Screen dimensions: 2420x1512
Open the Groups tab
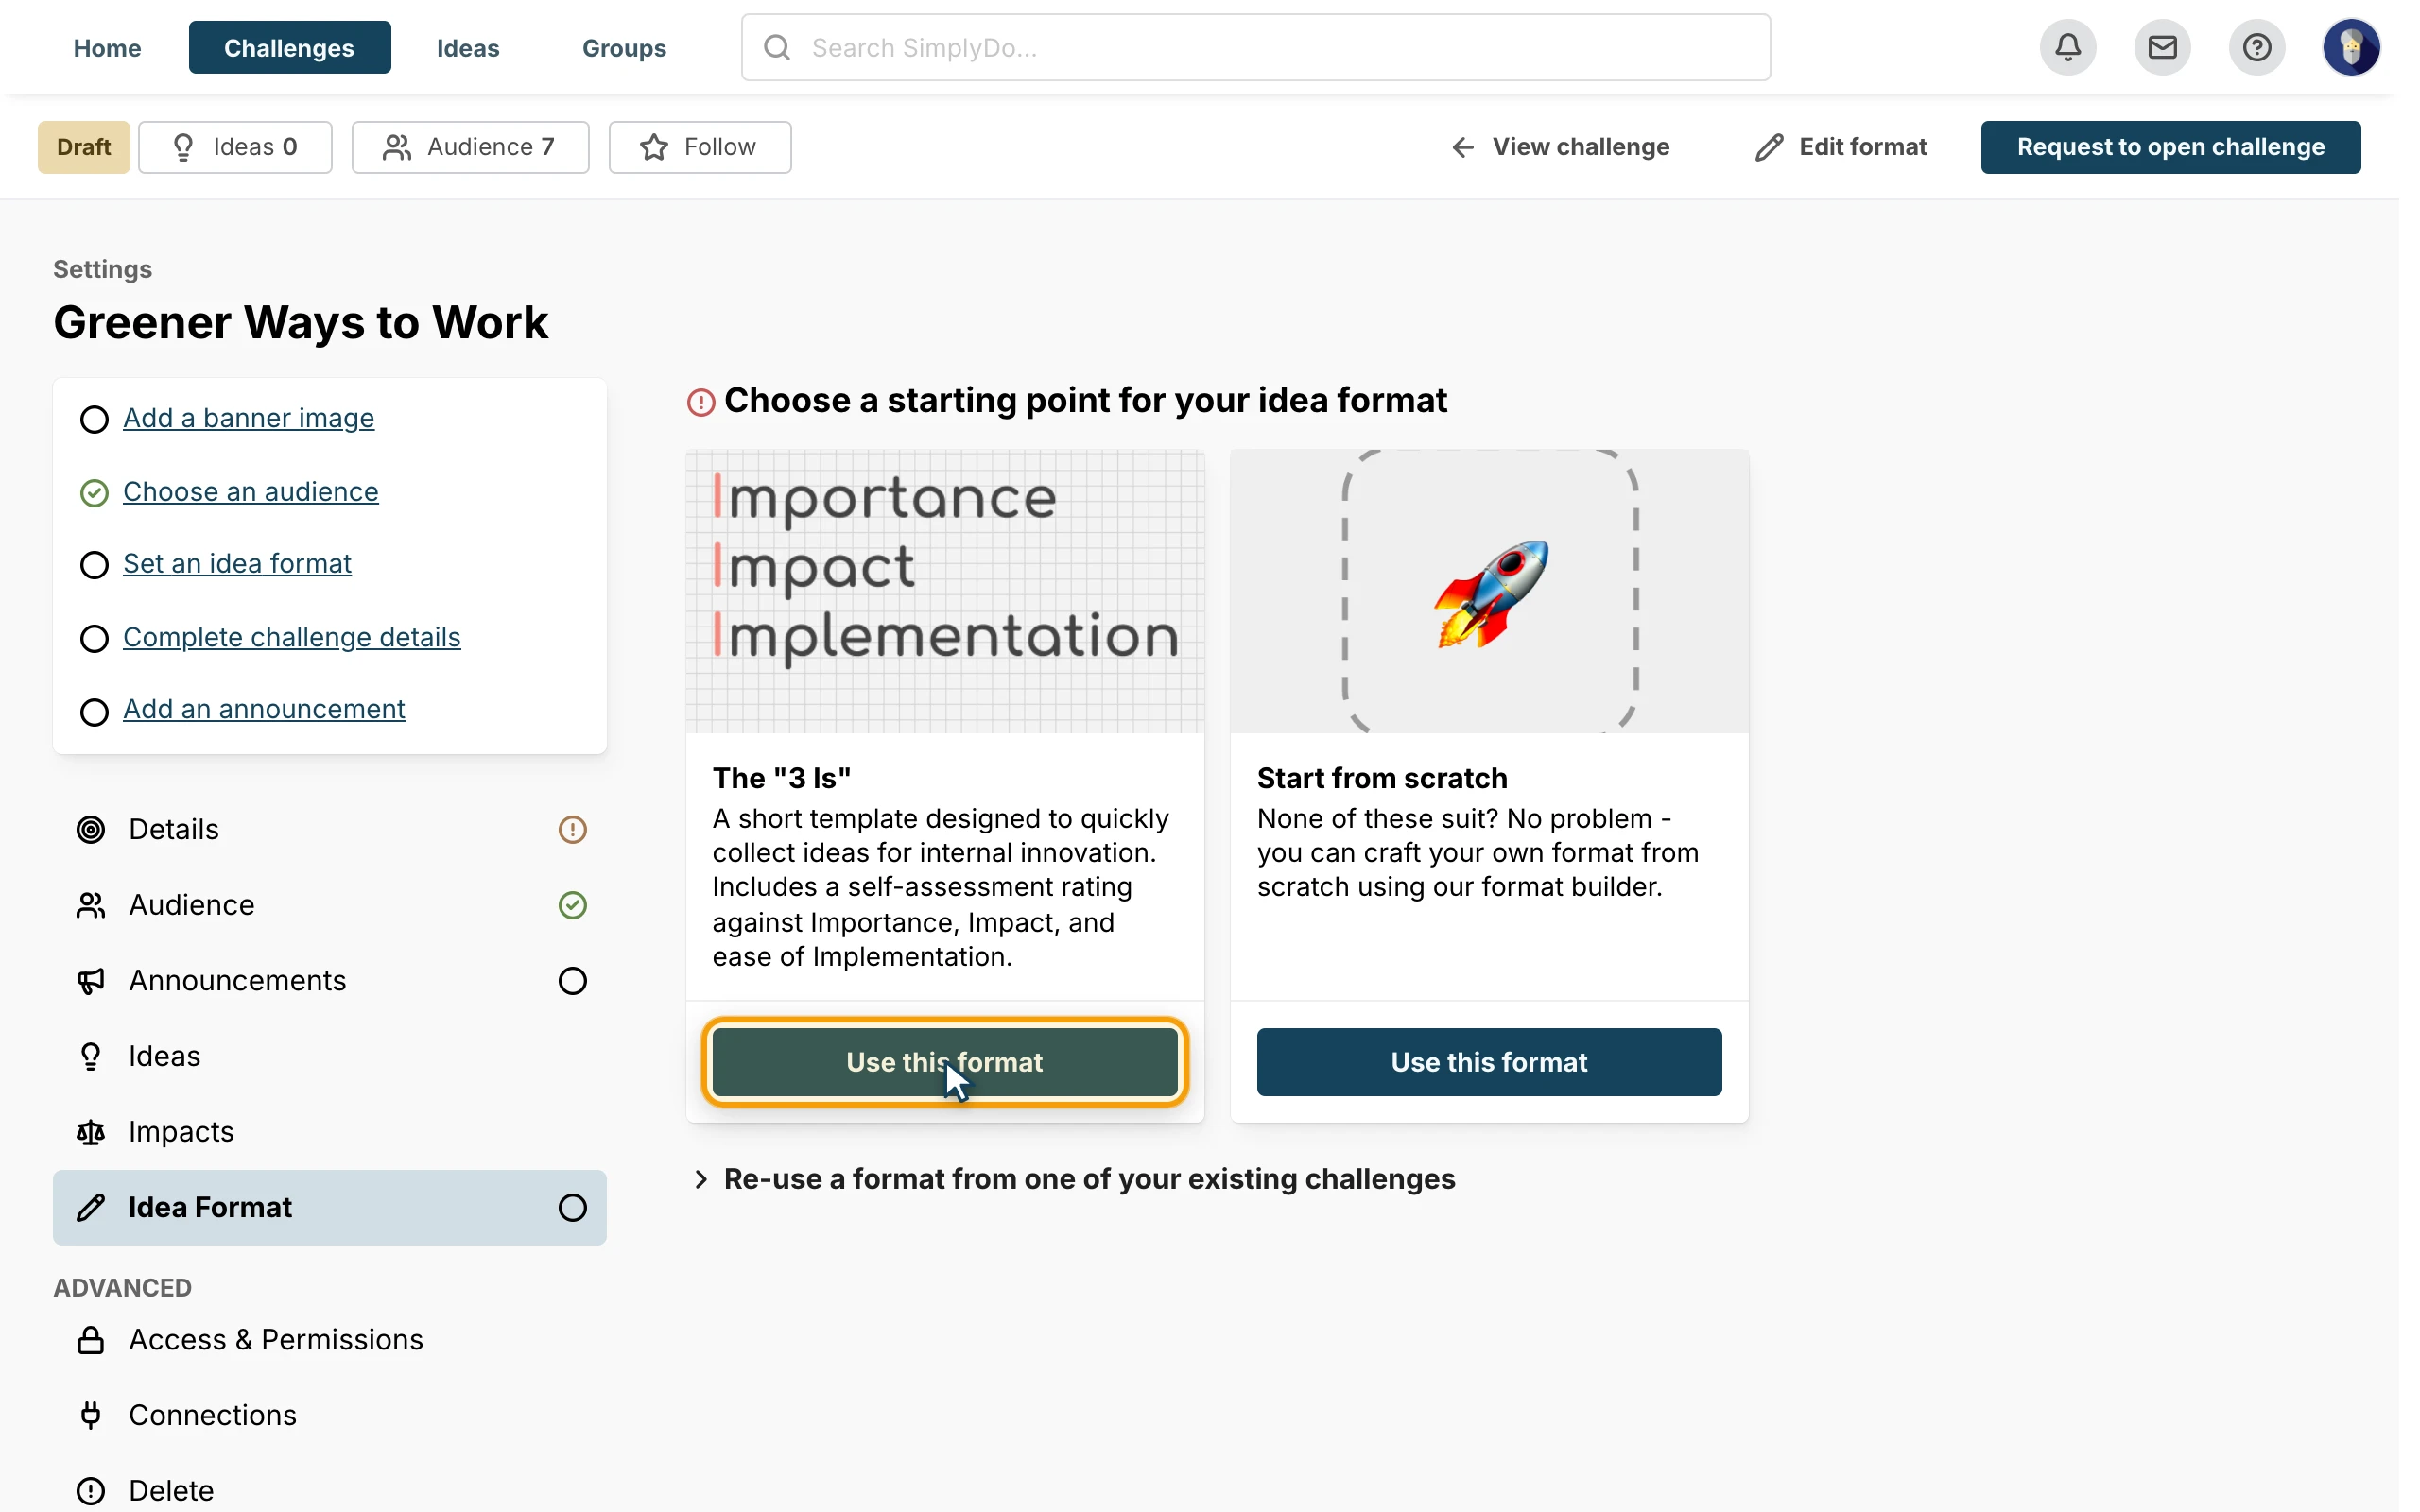pyautogui.click(x=624, y=47)
